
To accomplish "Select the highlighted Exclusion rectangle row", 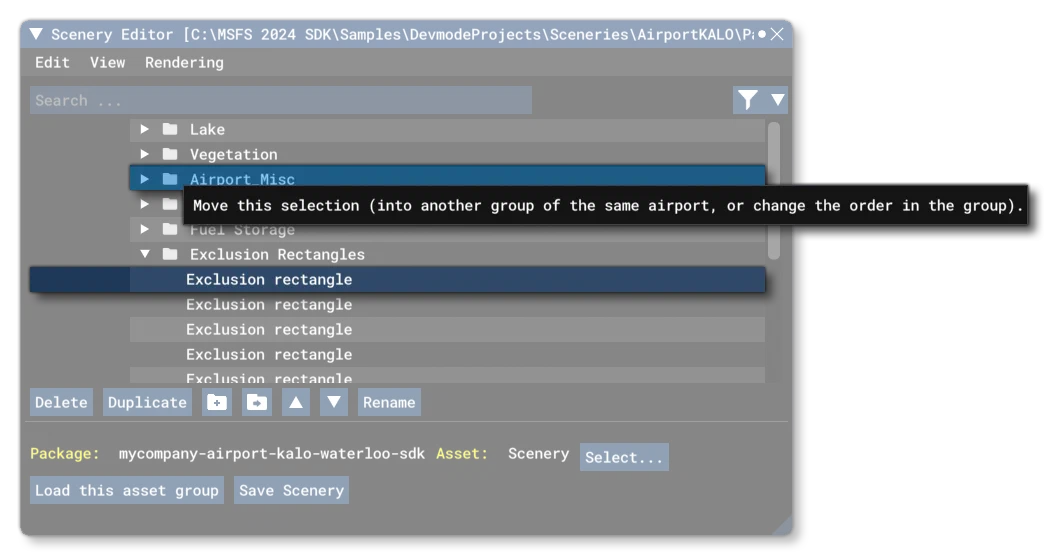I will pyautogui.click(x=398, y=279).
